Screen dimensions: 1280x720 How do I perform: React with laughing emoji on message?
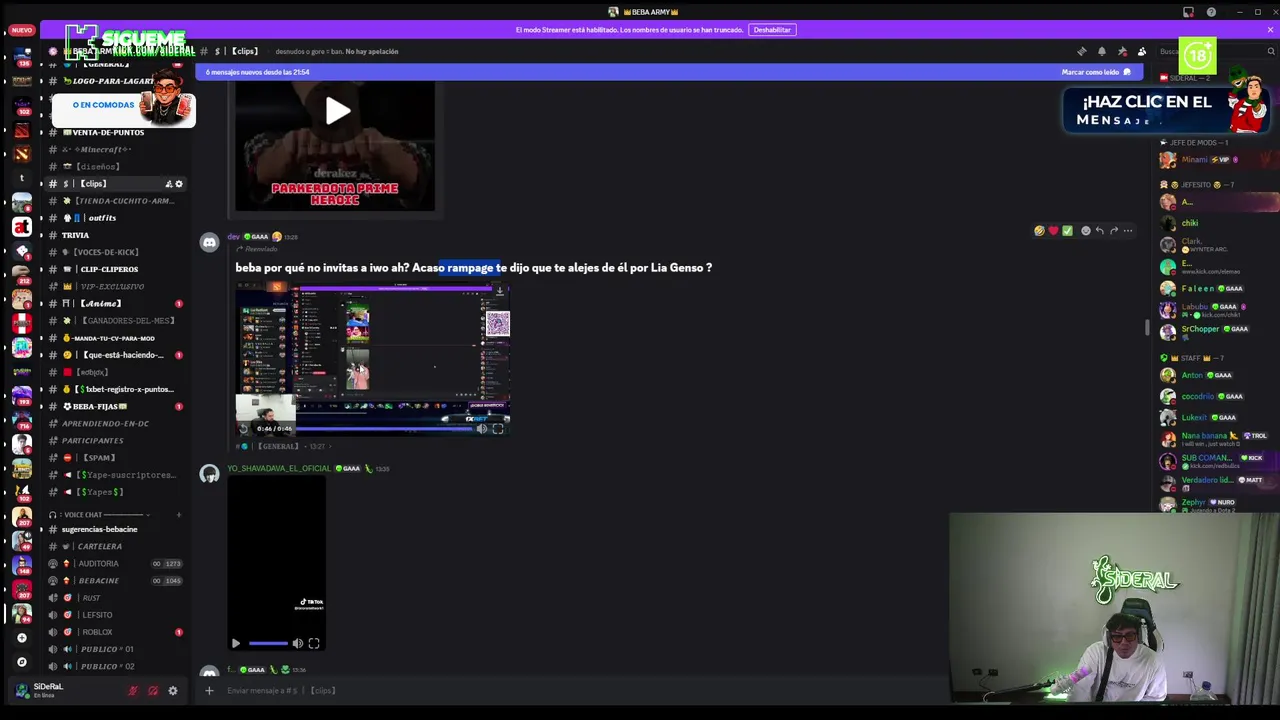coord(1039,231)
